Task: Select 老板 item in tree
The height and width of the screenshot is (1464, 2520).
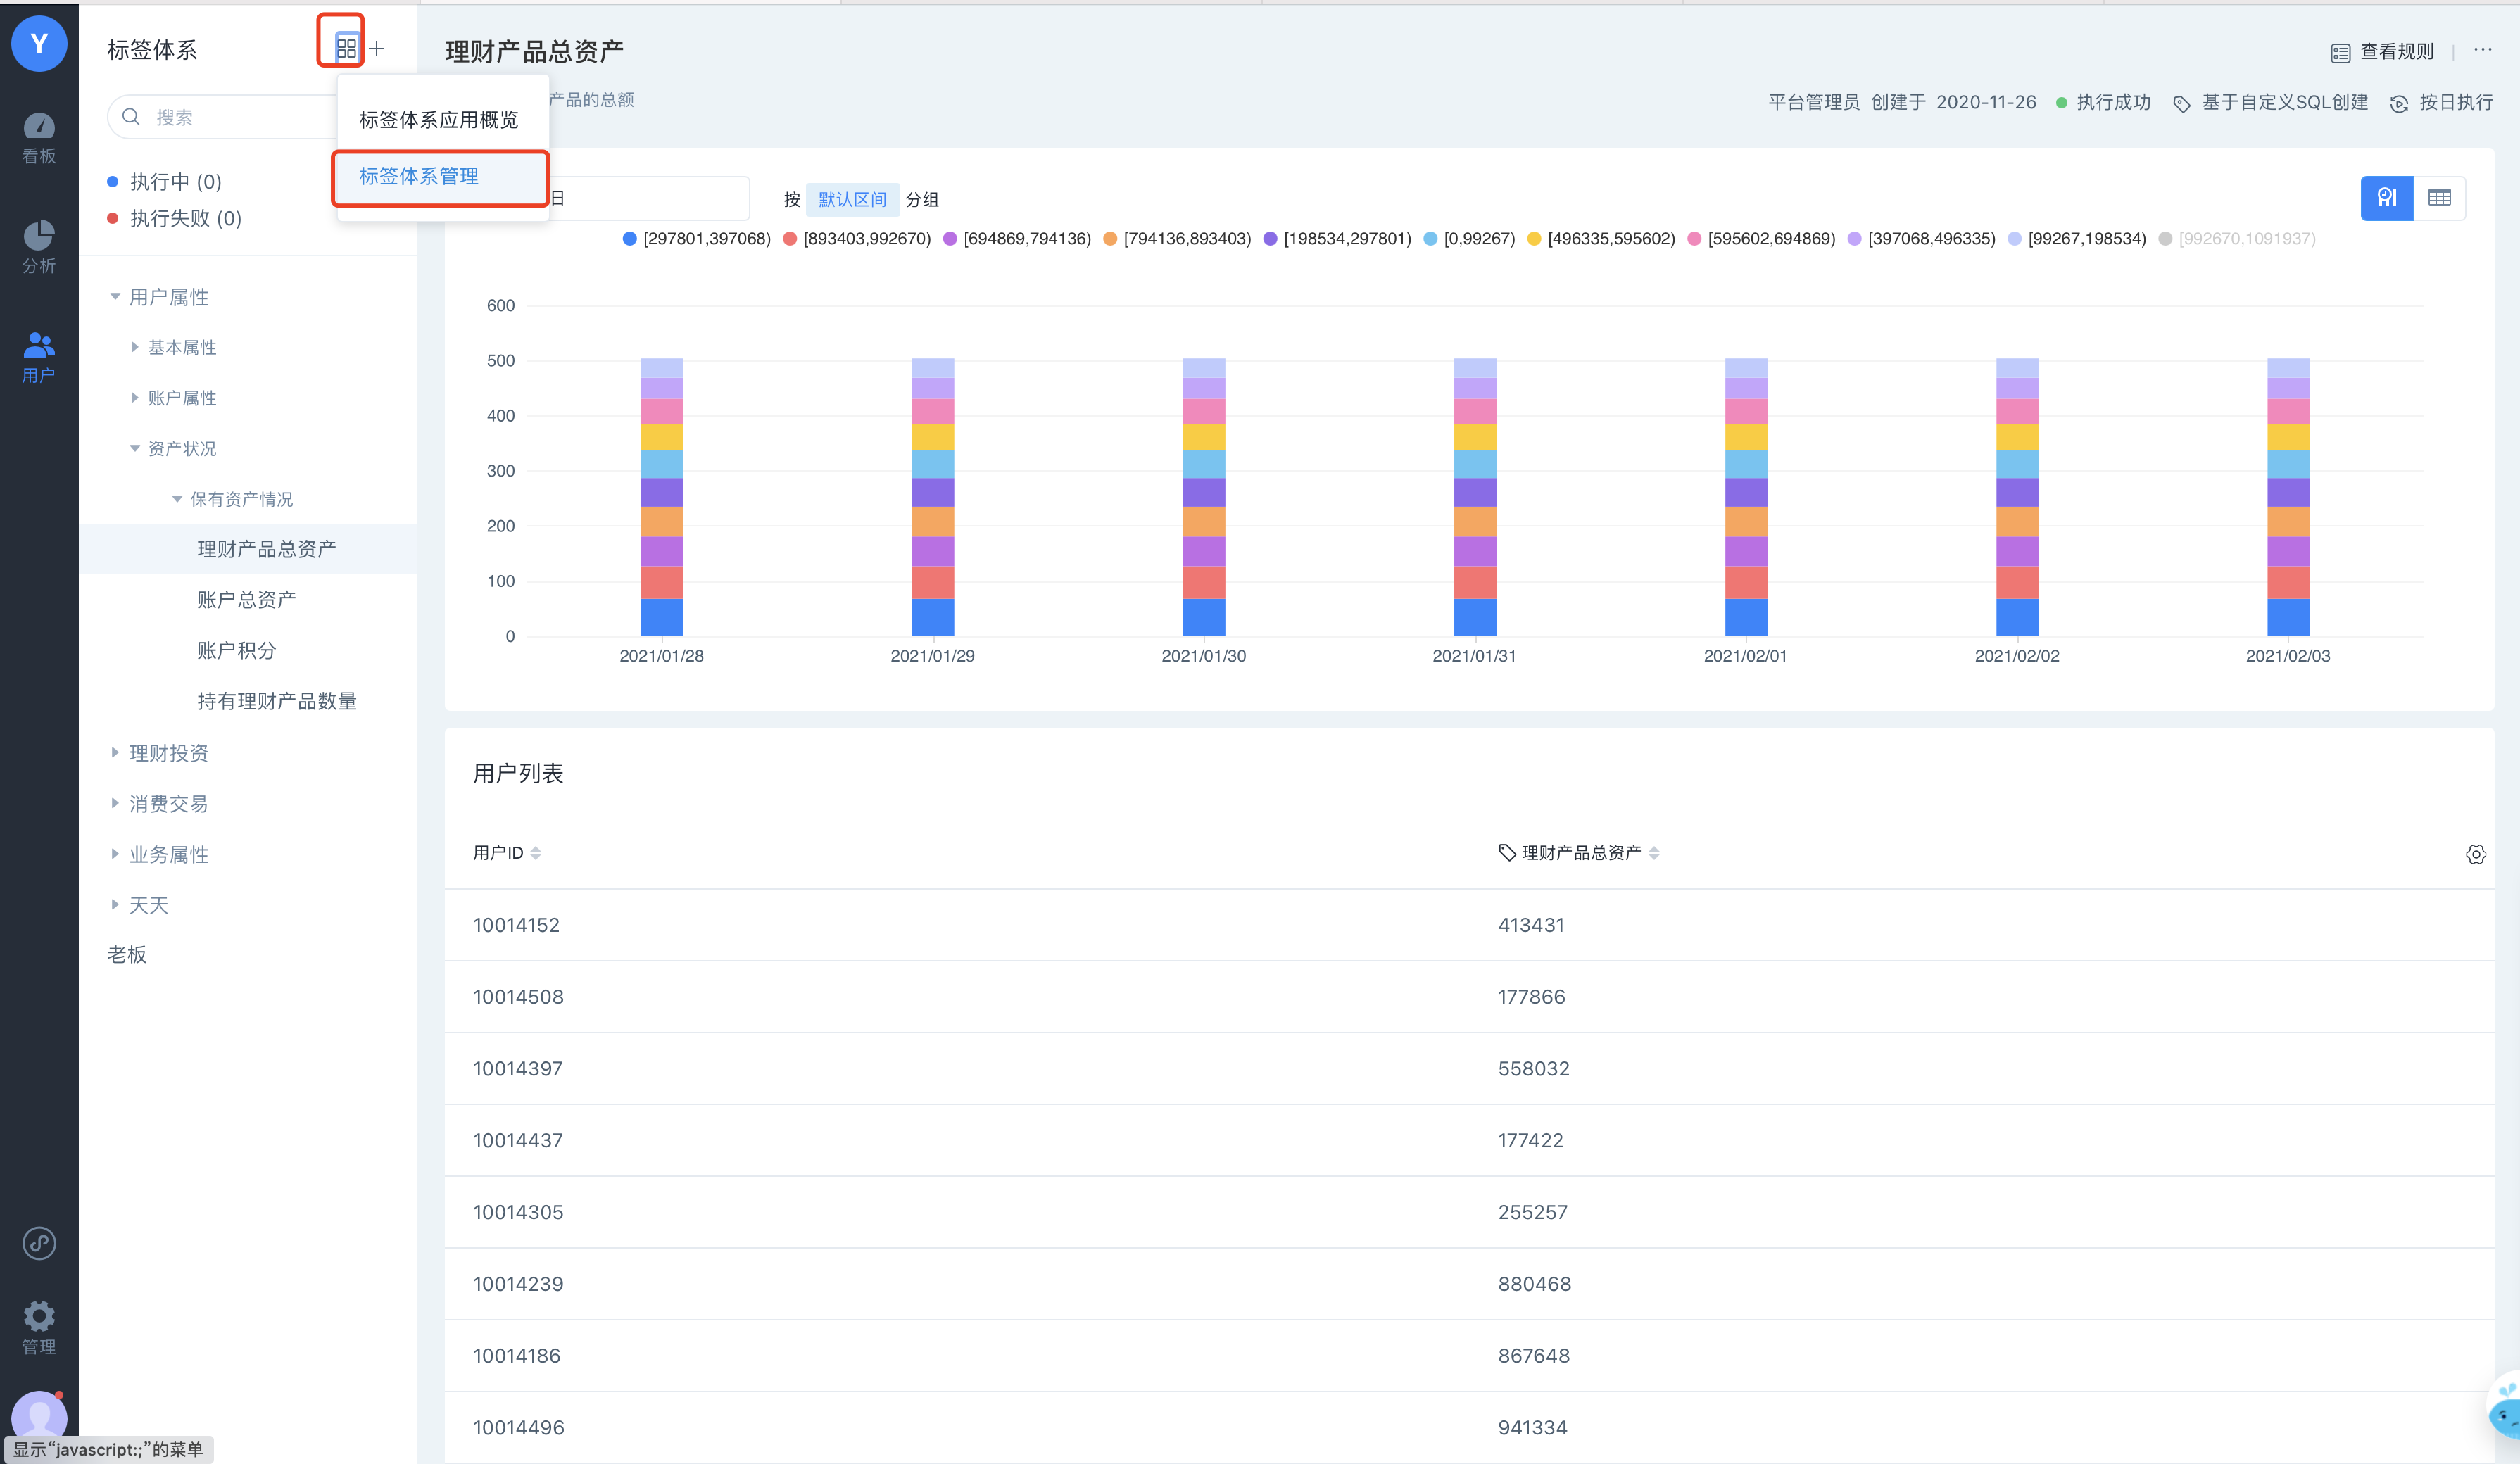Action: point(127,954)
